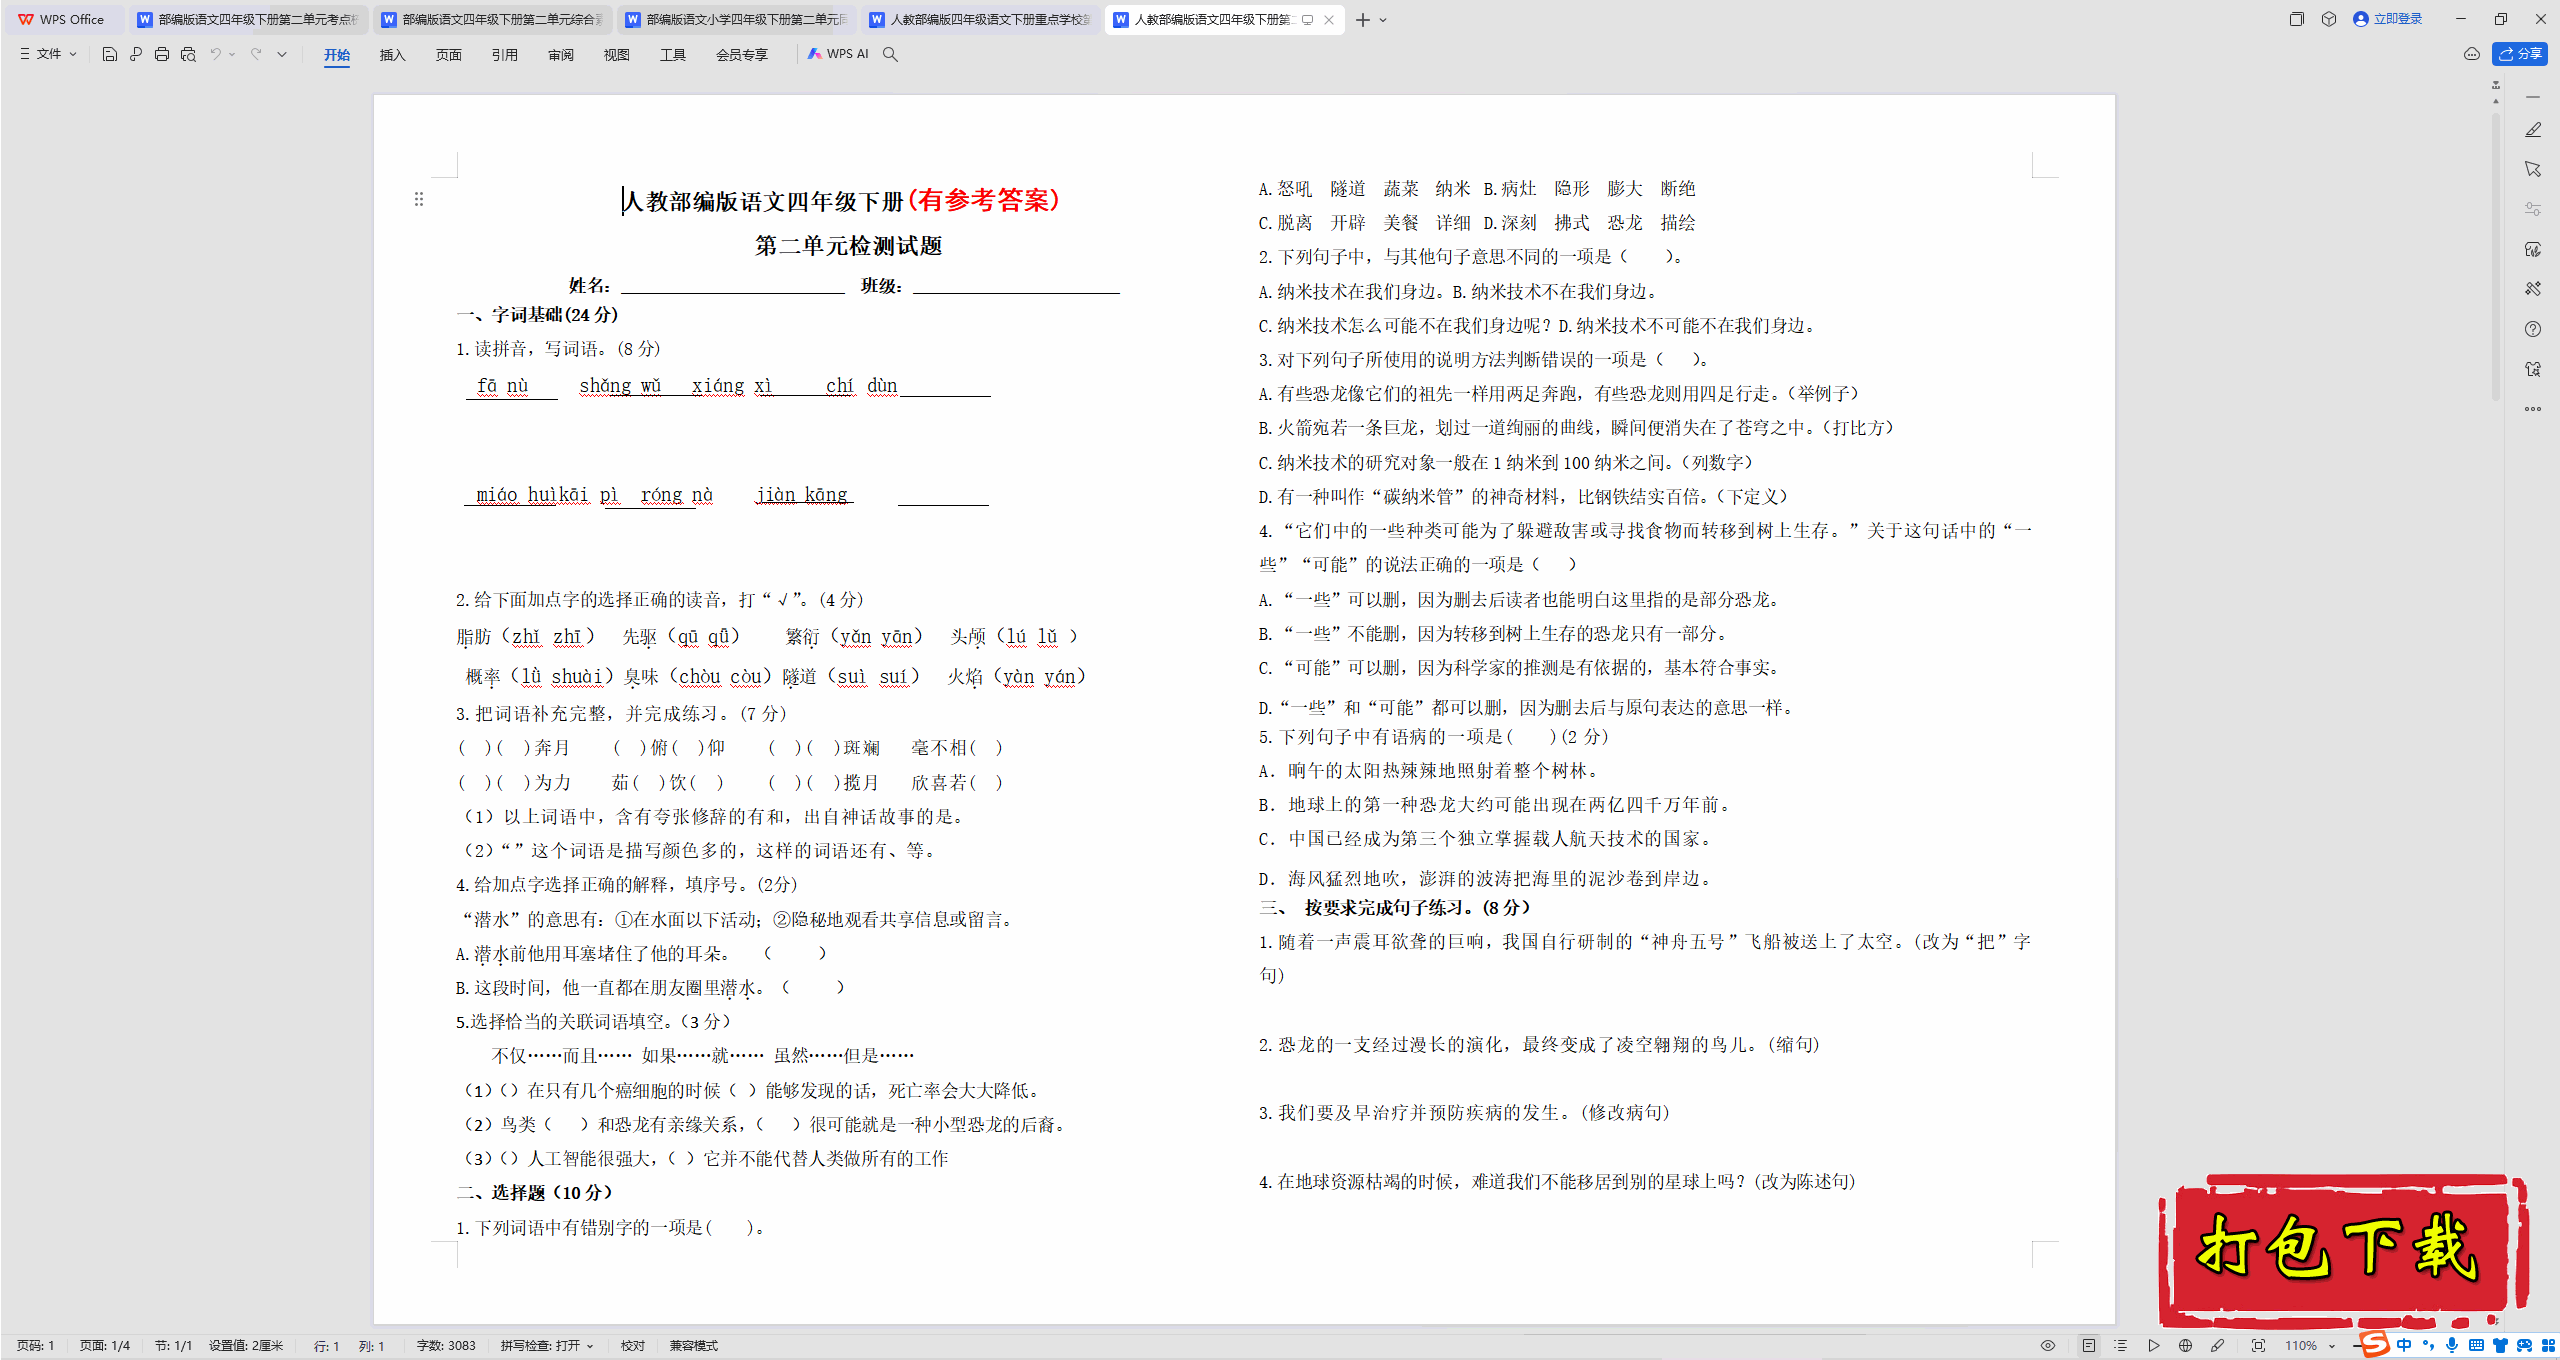2560x1360 pixels.
Task: Click 立即登录 login link
Action: click(x=2388, y=19)
